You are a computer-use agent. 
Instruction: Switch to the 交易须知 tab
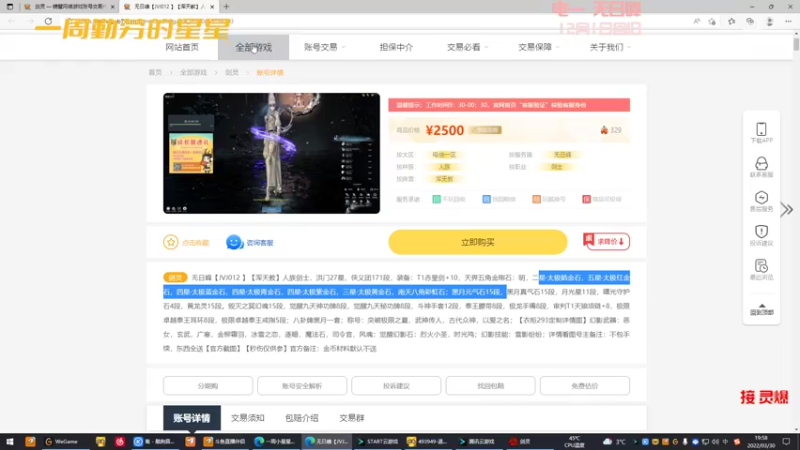pyautogui.click(x=247, y=418)
